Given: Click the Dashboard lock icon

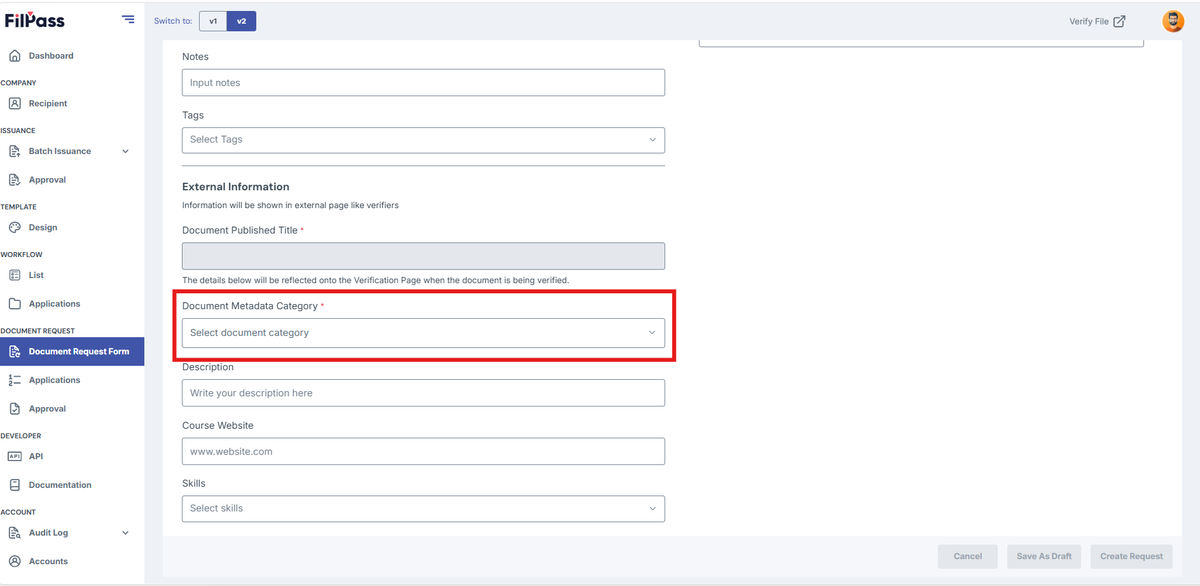Looking at the screenshot, I should click(x=14, y=56).
